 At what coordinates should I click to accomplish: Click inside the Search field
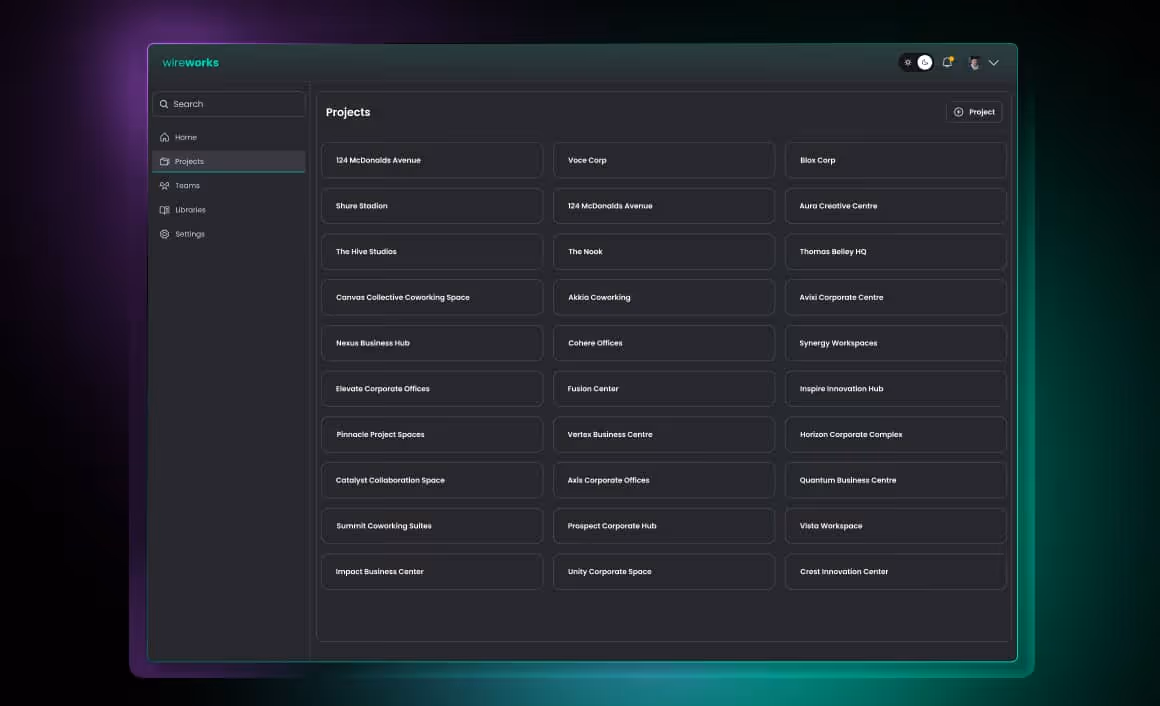click(229, 103)
